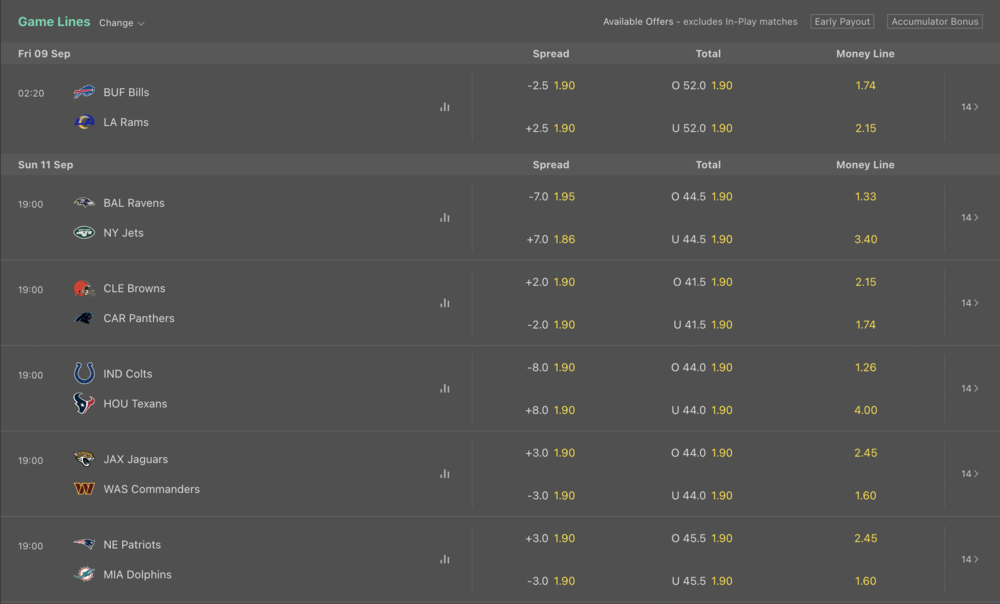Open stats icon for Colts vs Texans

click(444, 389)
